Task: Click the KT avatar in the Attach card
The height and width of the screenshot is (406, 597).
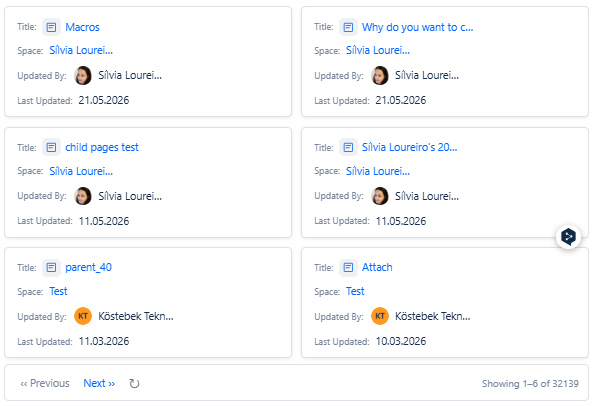Action: tap(380, 316)
